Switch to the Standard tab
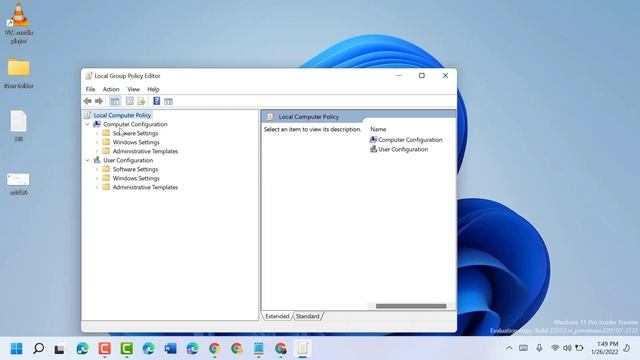Viewport: 640px width, 360px height. [308, 316]
